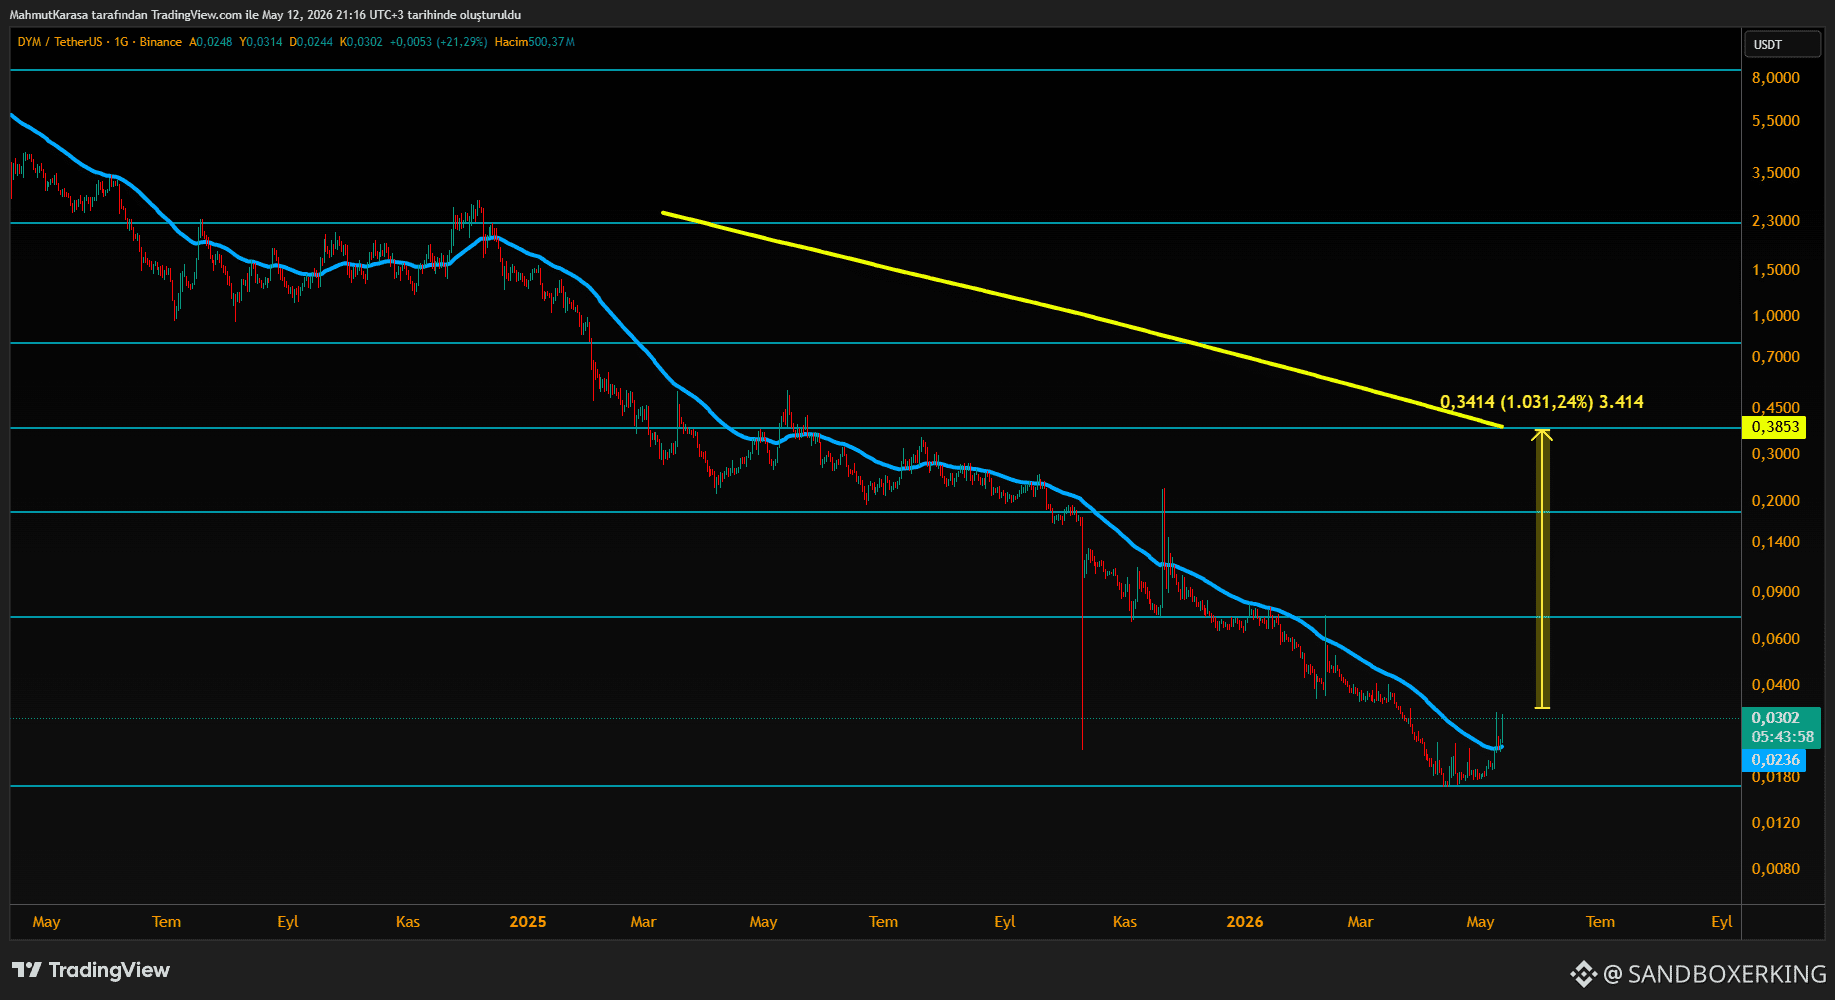Click the Kas marker just before 2025
1835x1000 pixels.
(408, 922)
